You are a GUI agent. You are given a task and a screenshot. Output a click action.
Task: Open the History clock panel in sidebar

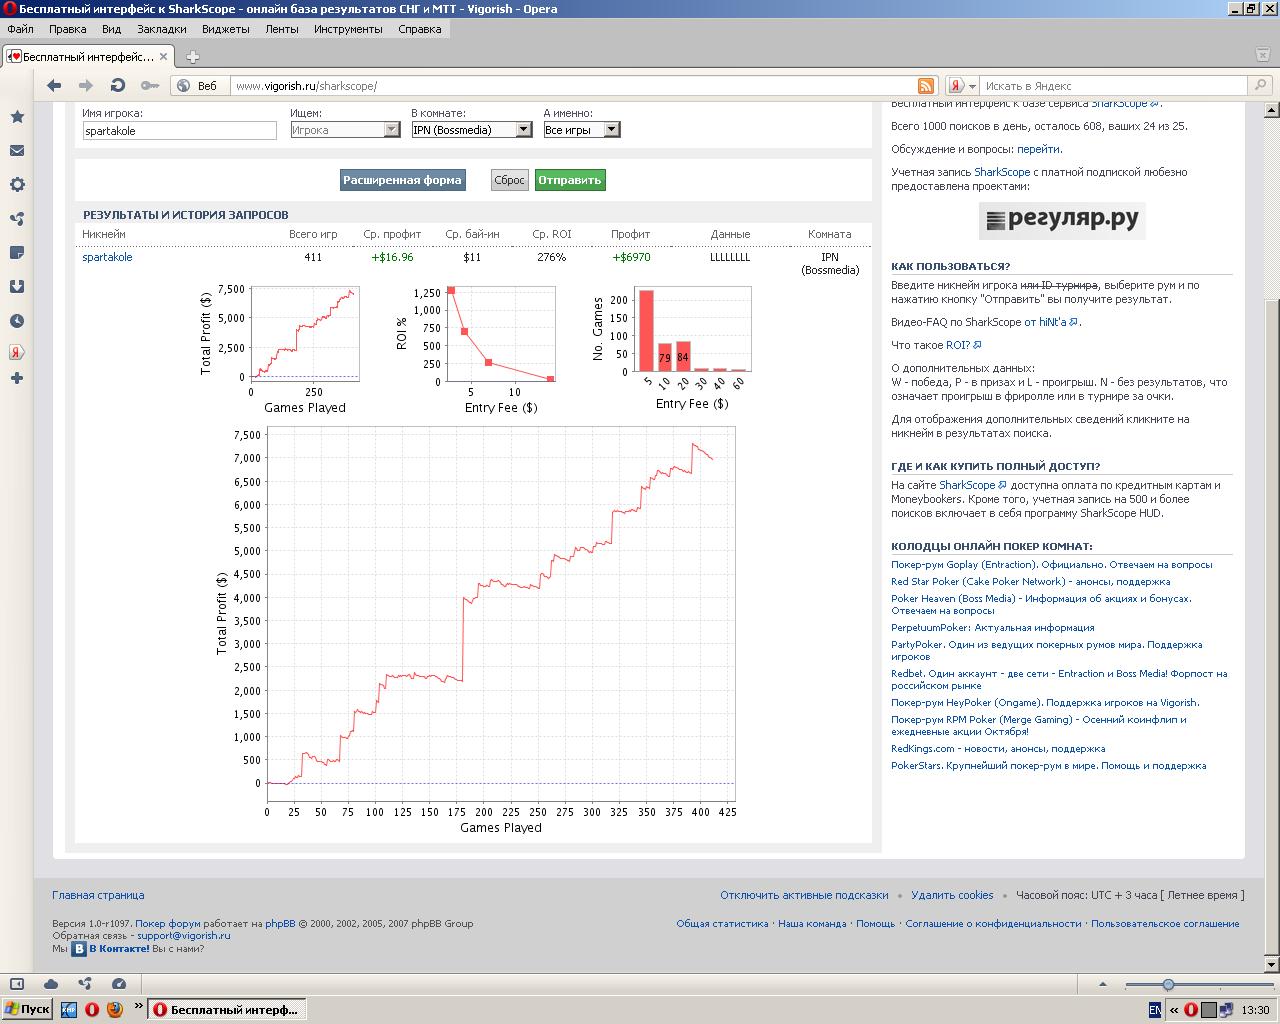click(17, 321)
